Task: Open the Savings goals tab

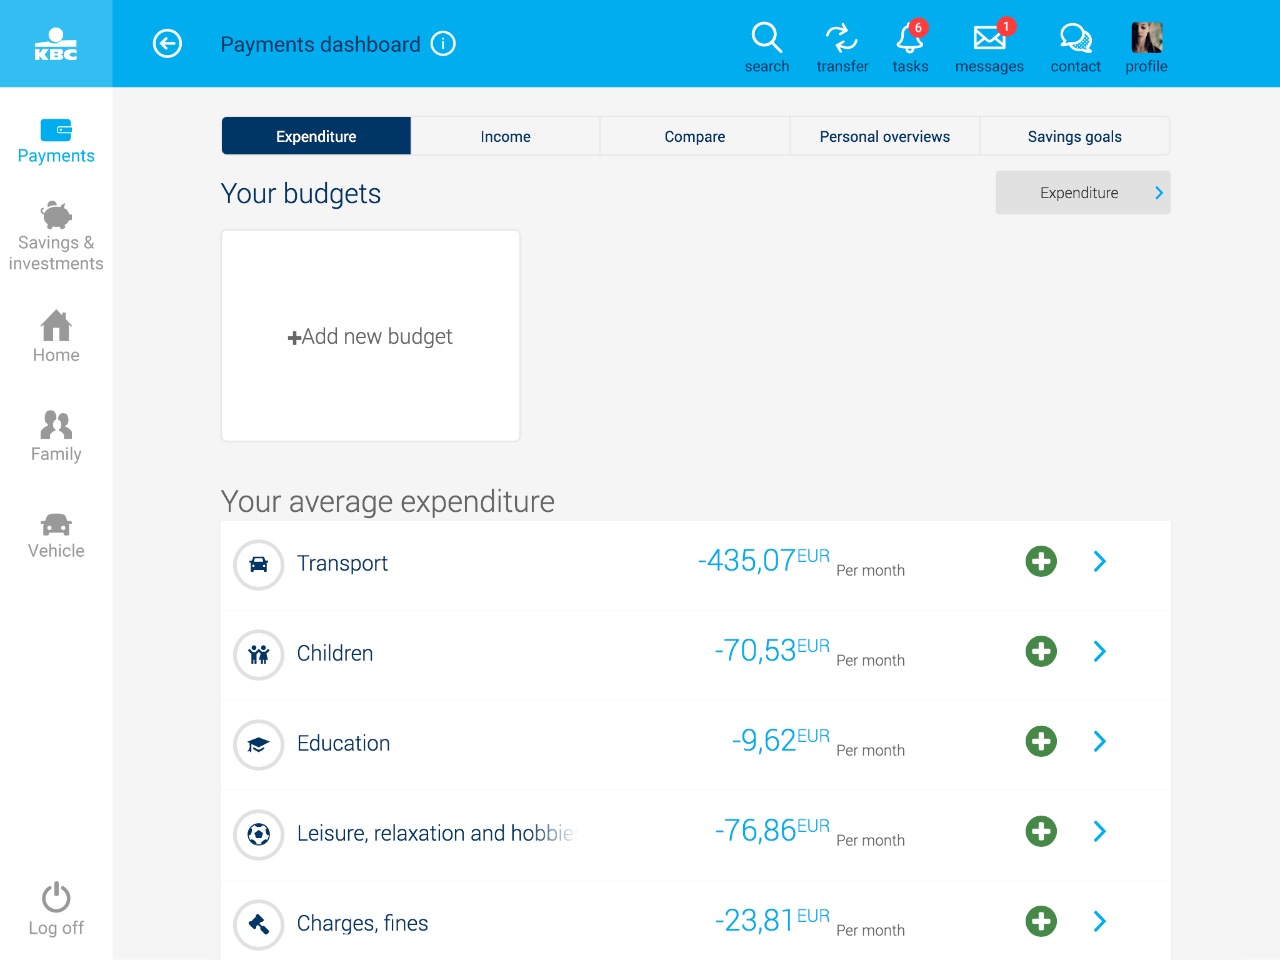Action: [x=1075, y=136]
